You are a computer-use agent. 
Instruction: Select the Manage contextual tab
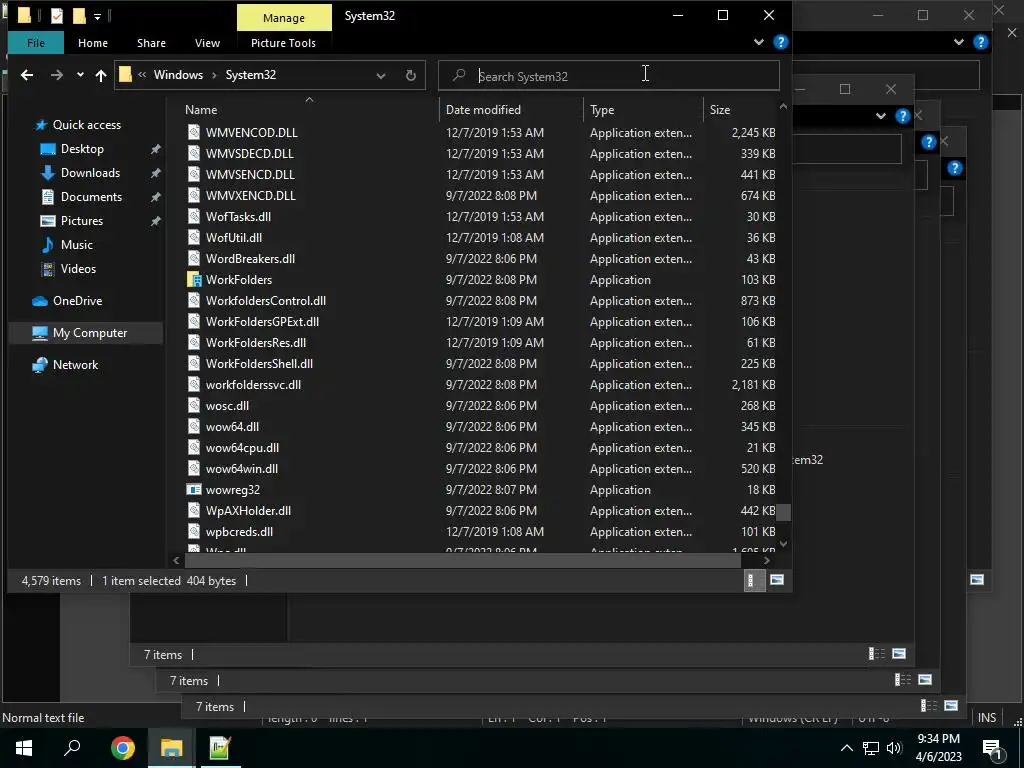click(284, 18)
